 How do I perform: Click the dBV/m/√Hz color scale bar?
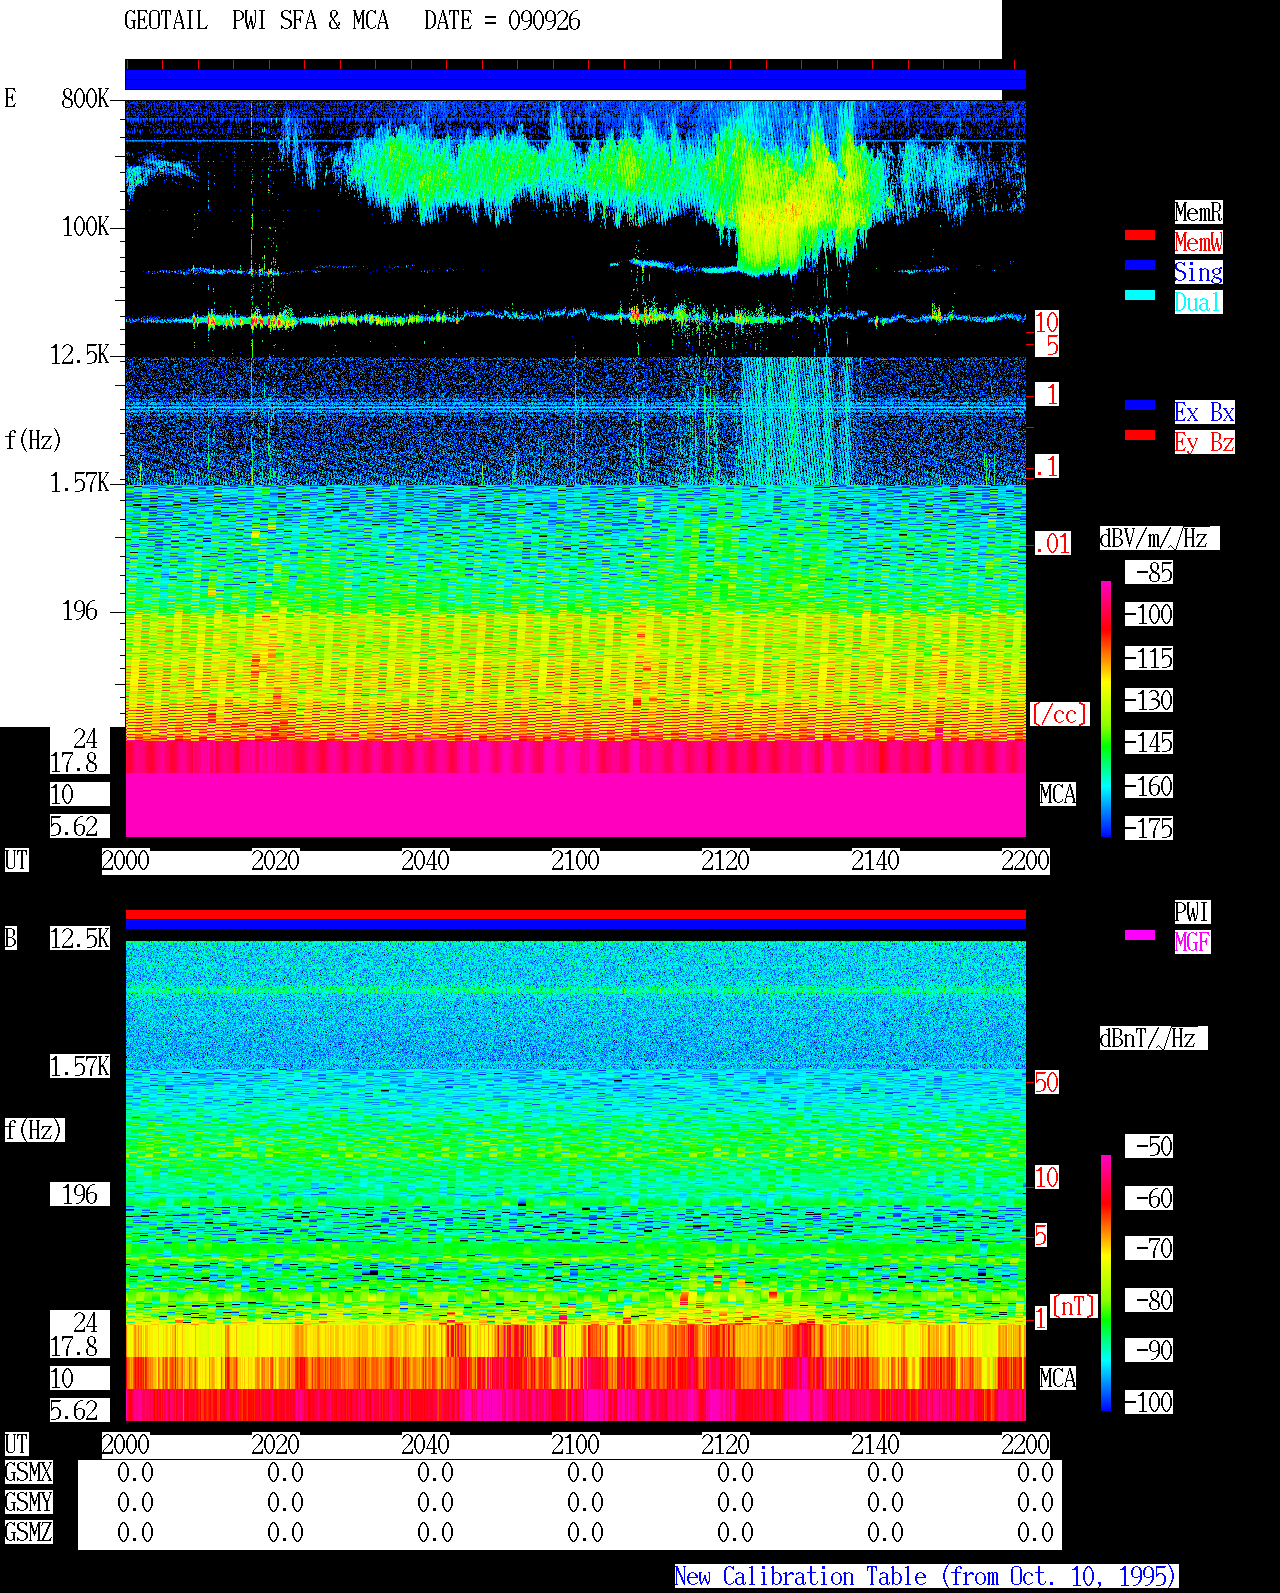[x=1106, y=709]
